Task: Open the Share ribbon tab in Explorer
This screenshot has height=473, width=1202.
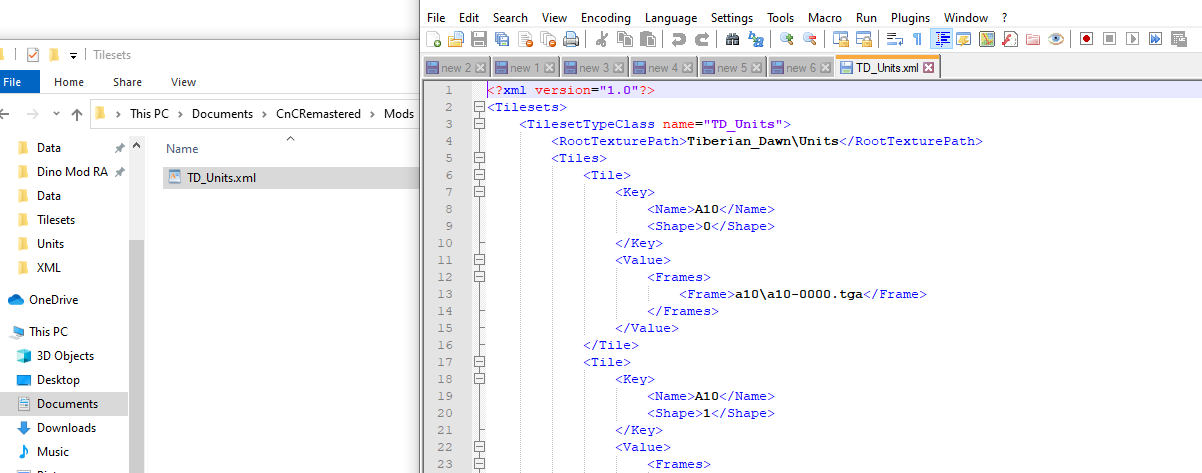Action: 127,82
